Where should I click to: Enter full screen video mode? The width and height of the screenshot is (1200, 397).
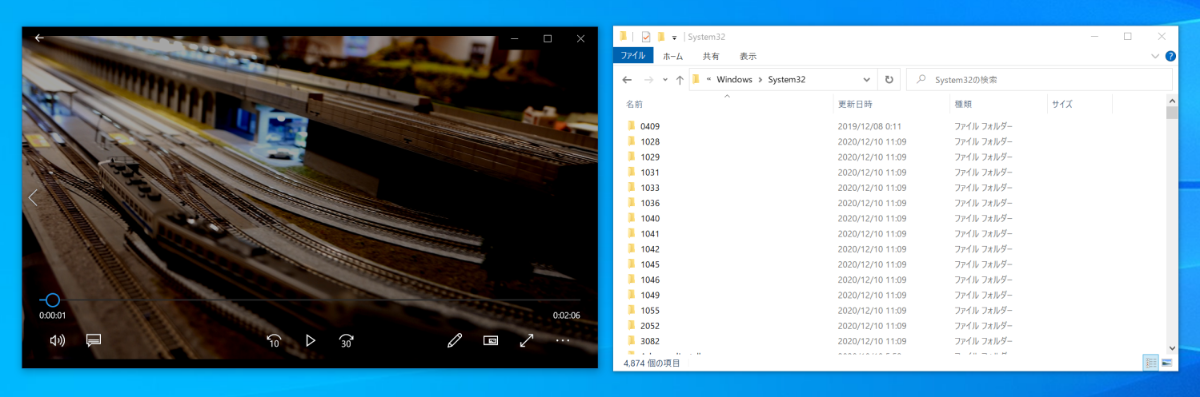pos(527,340)
